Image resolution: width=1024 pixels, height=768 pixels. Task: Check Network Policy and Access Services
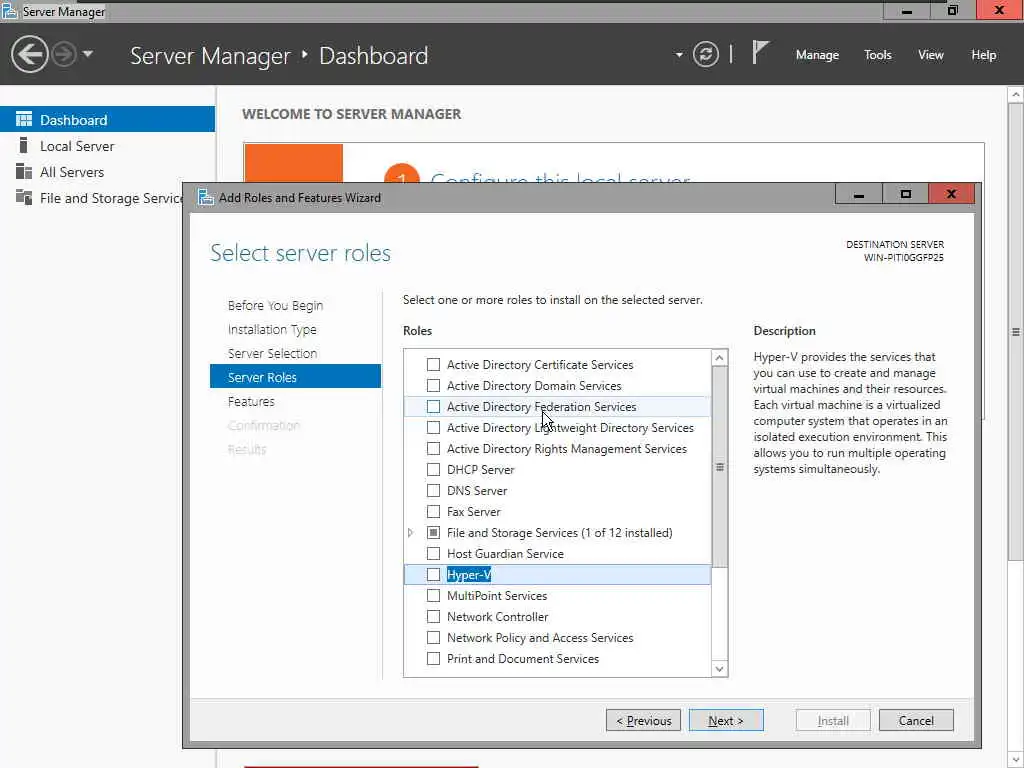pos(433,637)
